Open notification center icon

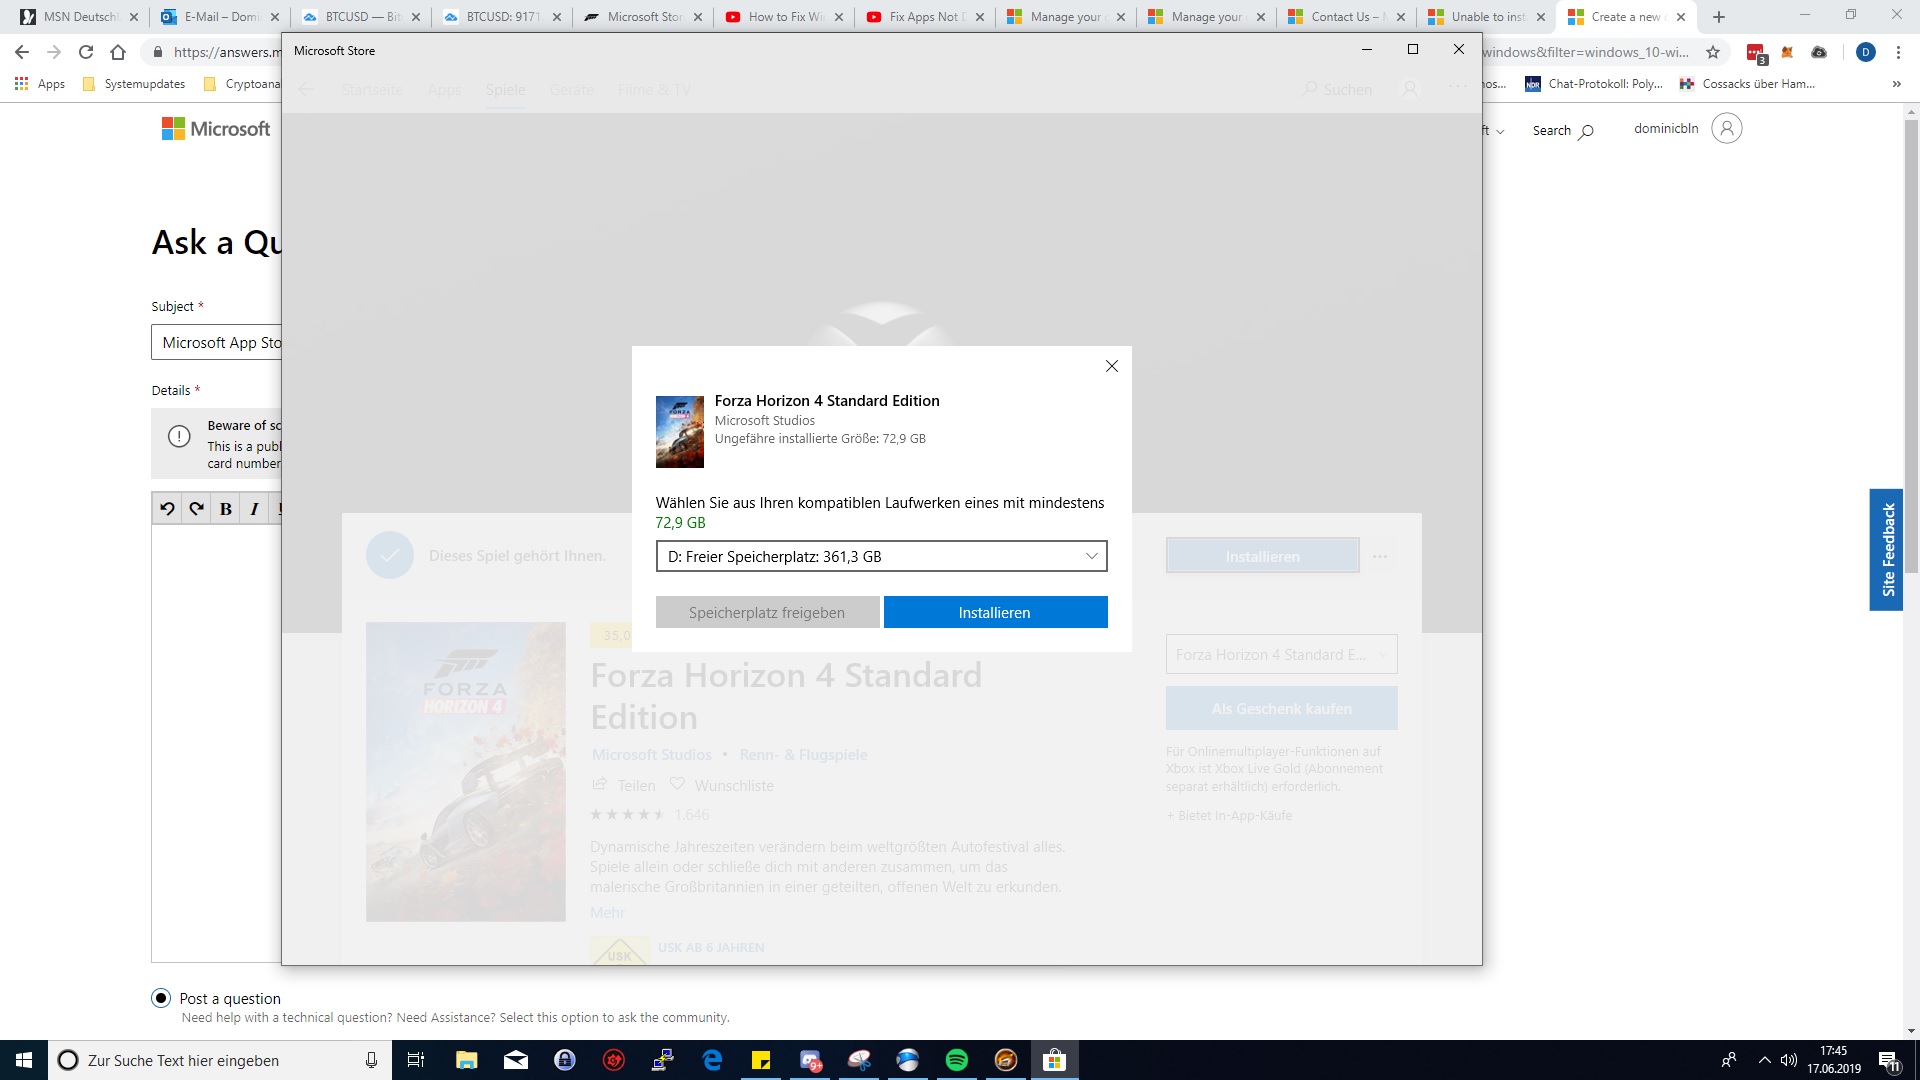coord(1889,1061)
